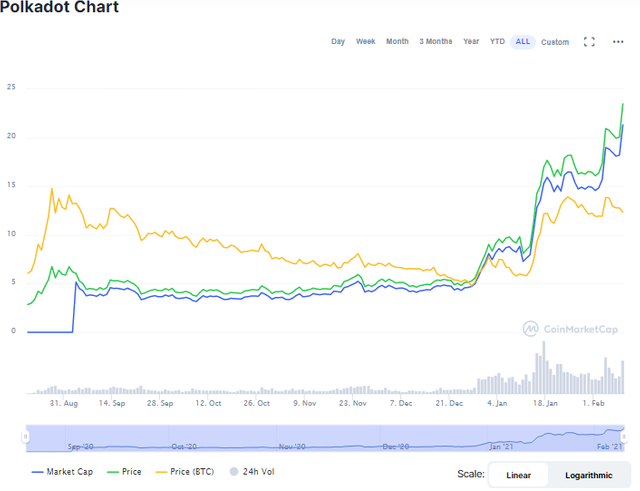Click the 15 y-axis value
The height and width of the screenshot is (491, 640).
pyautogui.click(x=11, y=185)
